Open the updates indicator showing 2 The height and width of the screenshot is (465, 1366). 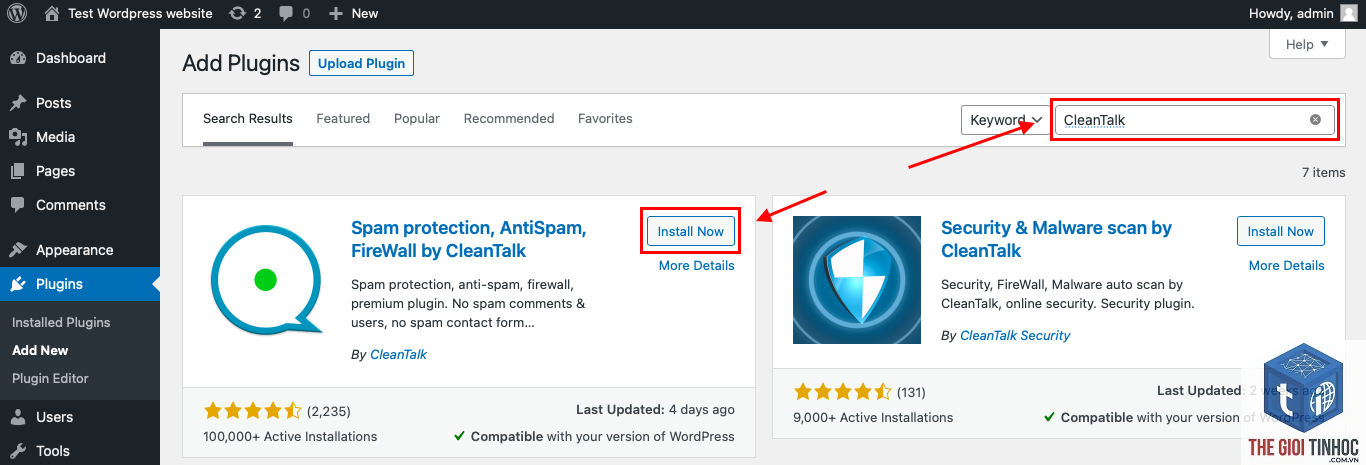click(x=245, y=13)
